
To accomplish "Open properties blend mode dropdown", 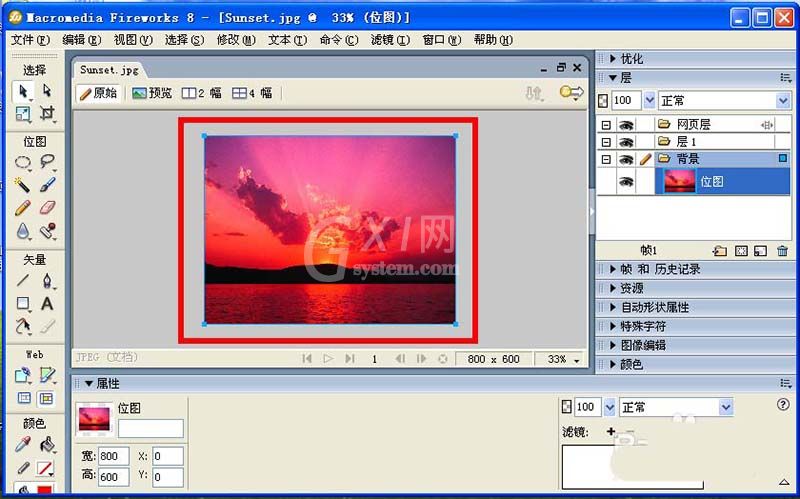I will click(x=726, y=407).
